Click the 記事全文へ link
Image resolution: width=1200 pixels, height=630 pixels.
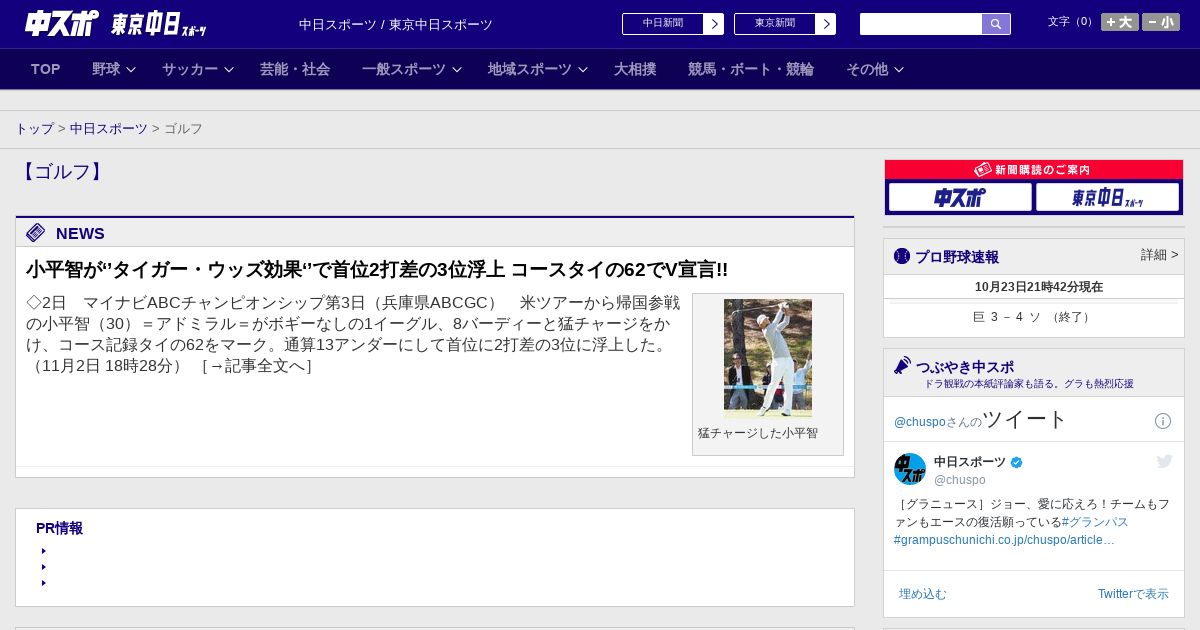point(257,366)
